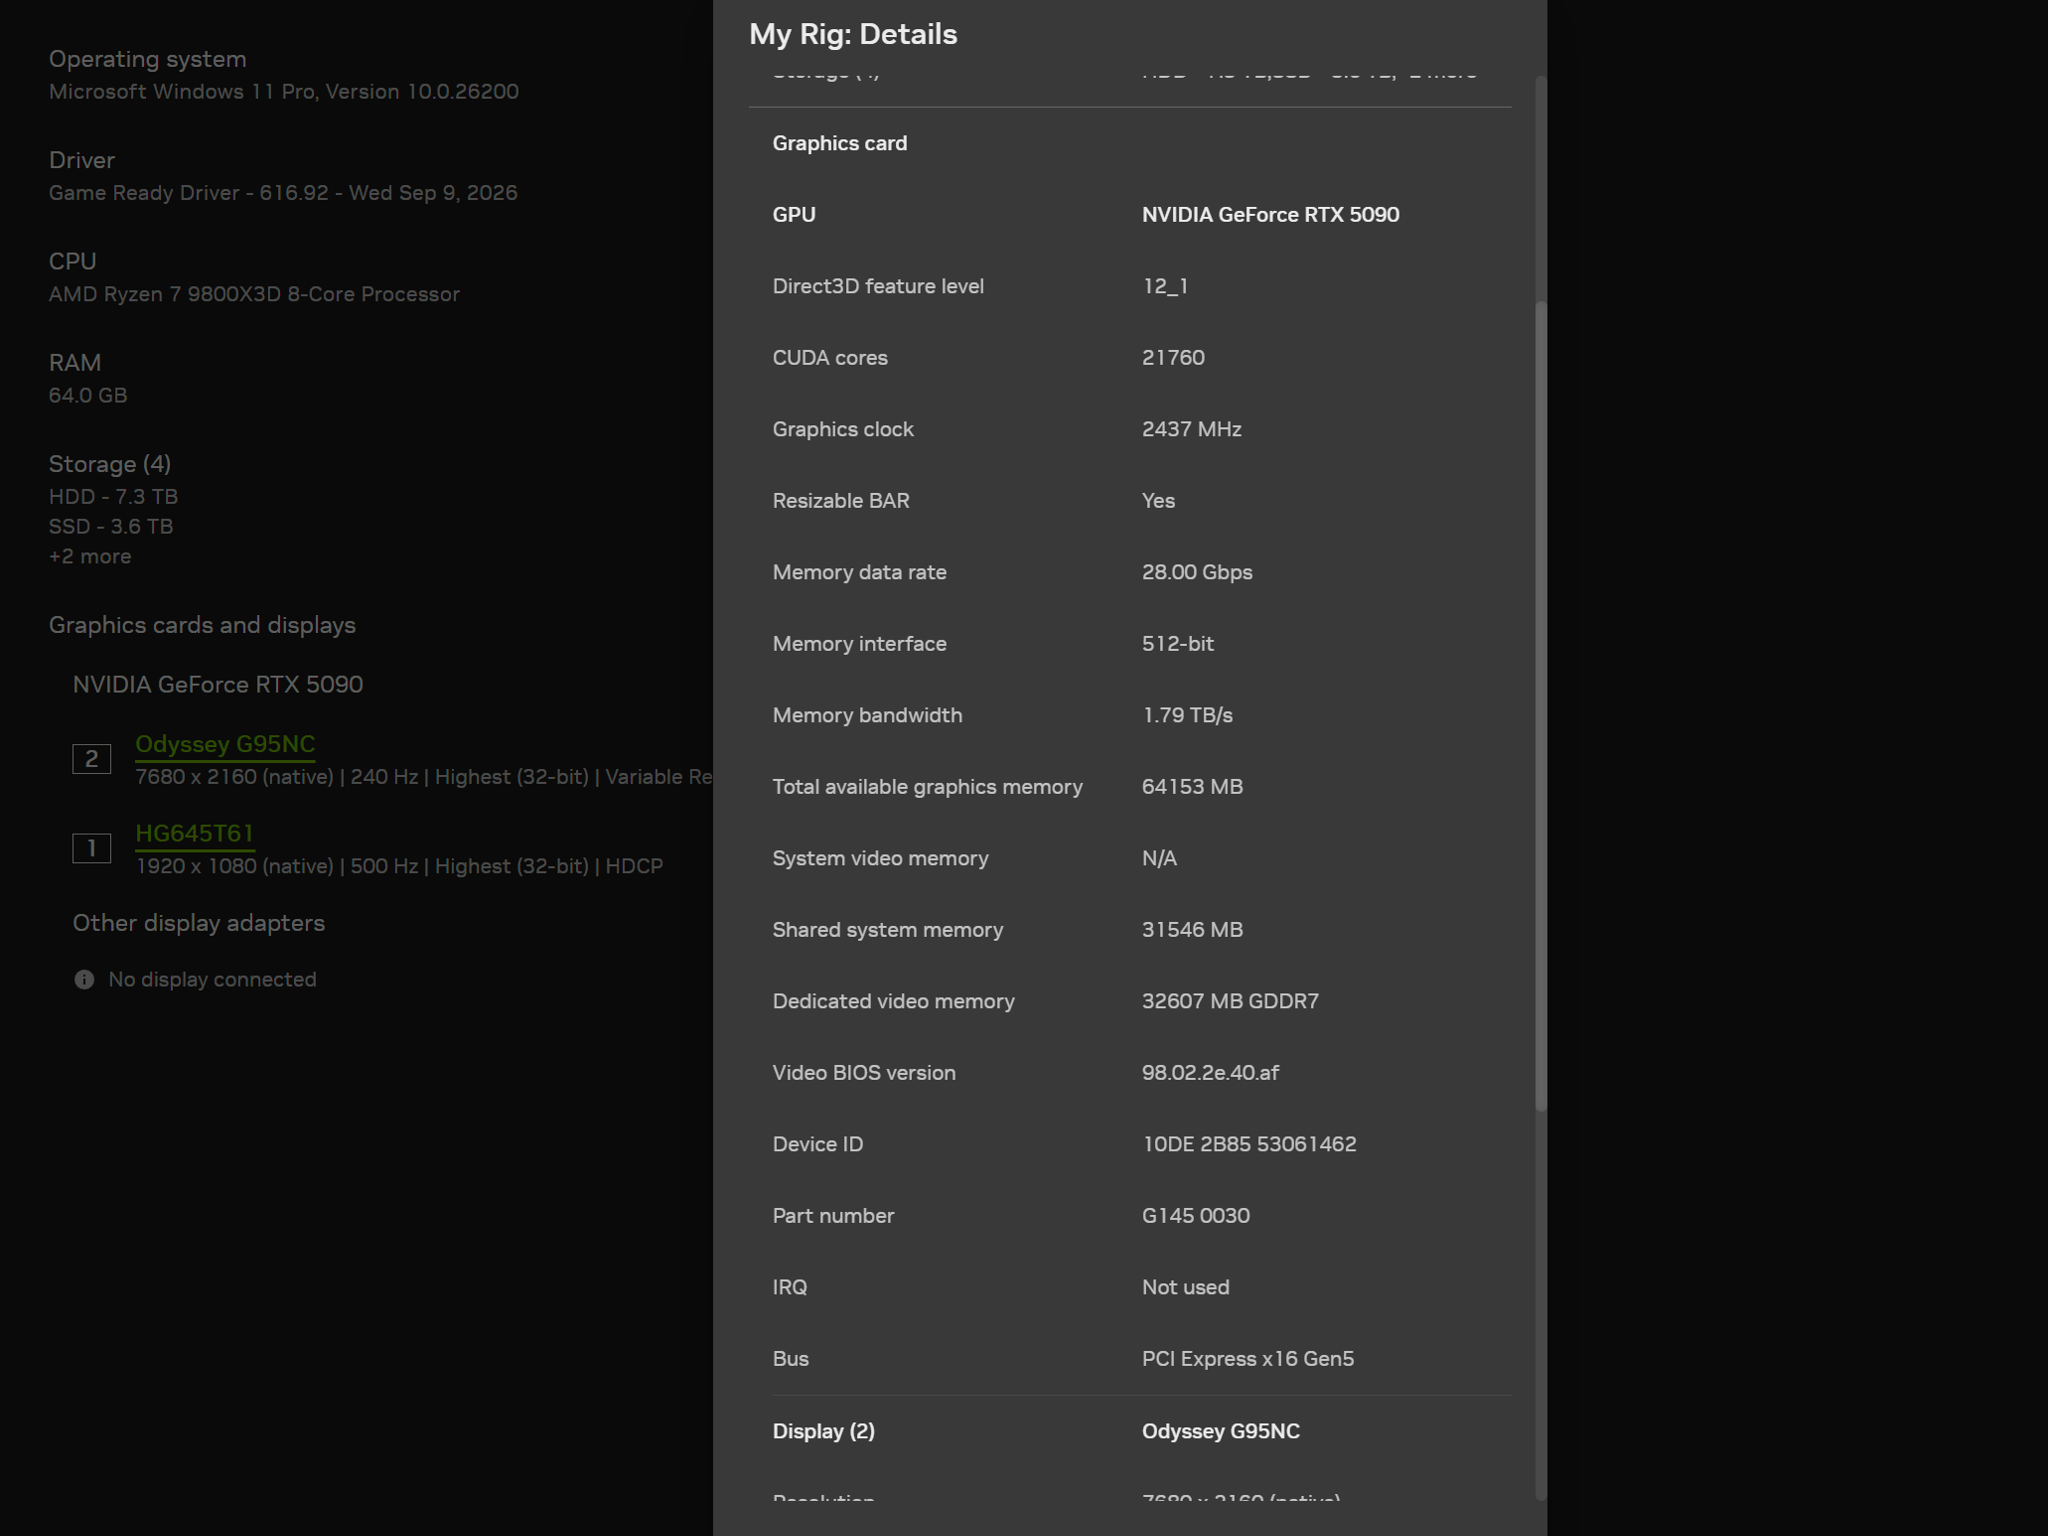Select the AMD Ryzen 7 9800X3D processor text
Screen dimensions: 2048x1536
254,294
